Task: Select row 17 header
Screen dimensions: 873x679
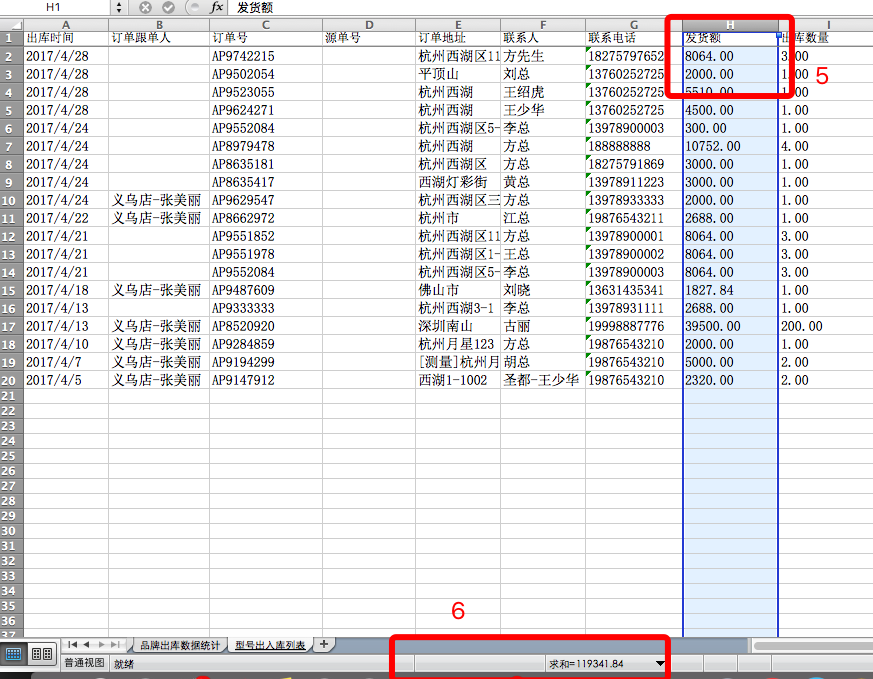Action: (11, 326)
